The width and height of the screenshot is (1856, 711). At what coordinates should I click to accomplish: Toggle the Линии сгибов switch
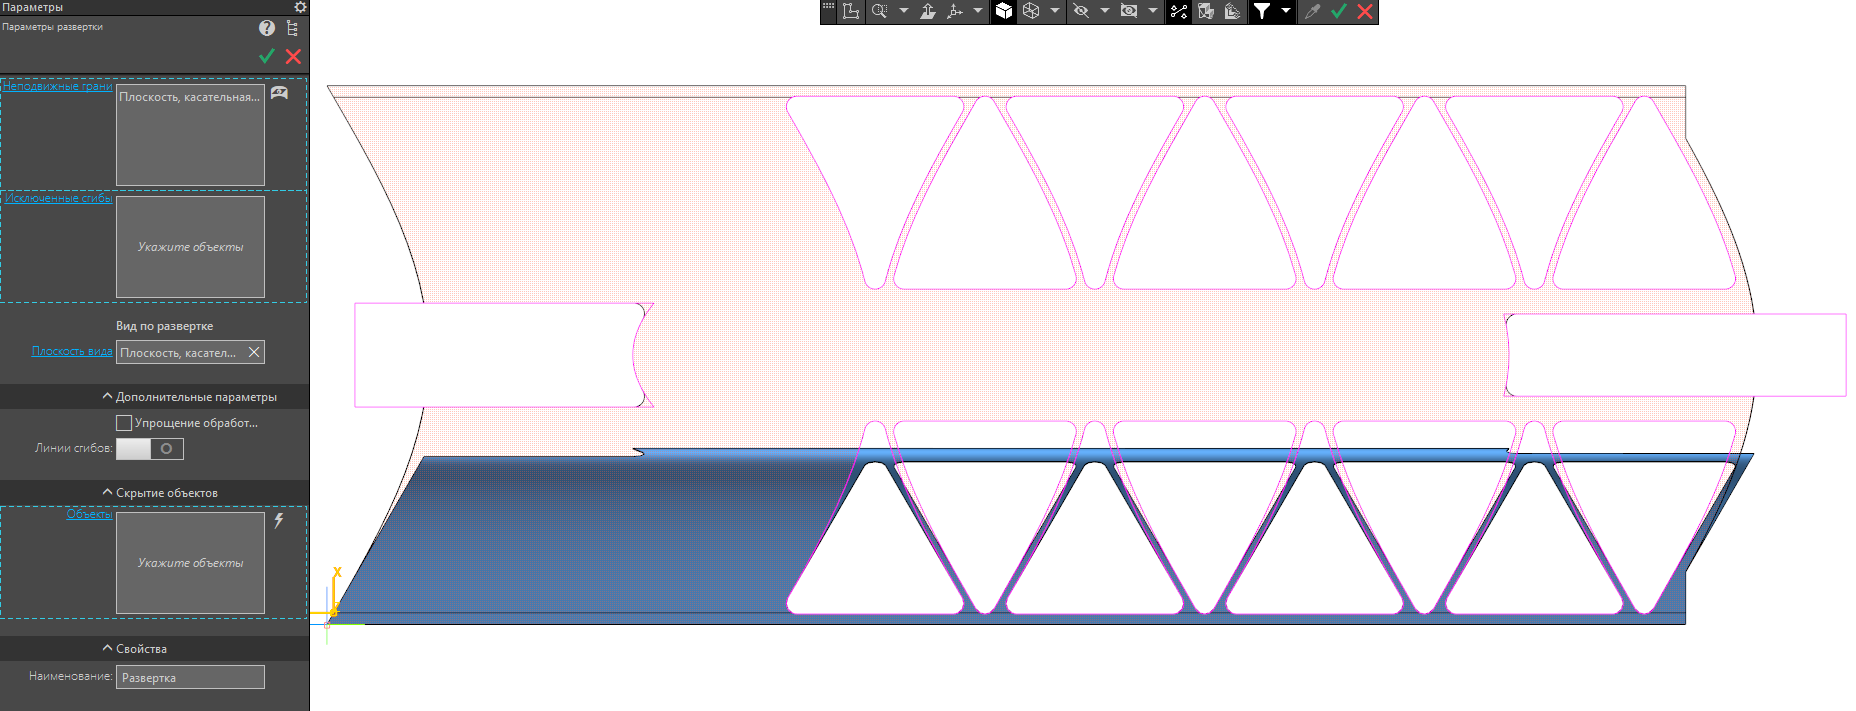[150, 449]
